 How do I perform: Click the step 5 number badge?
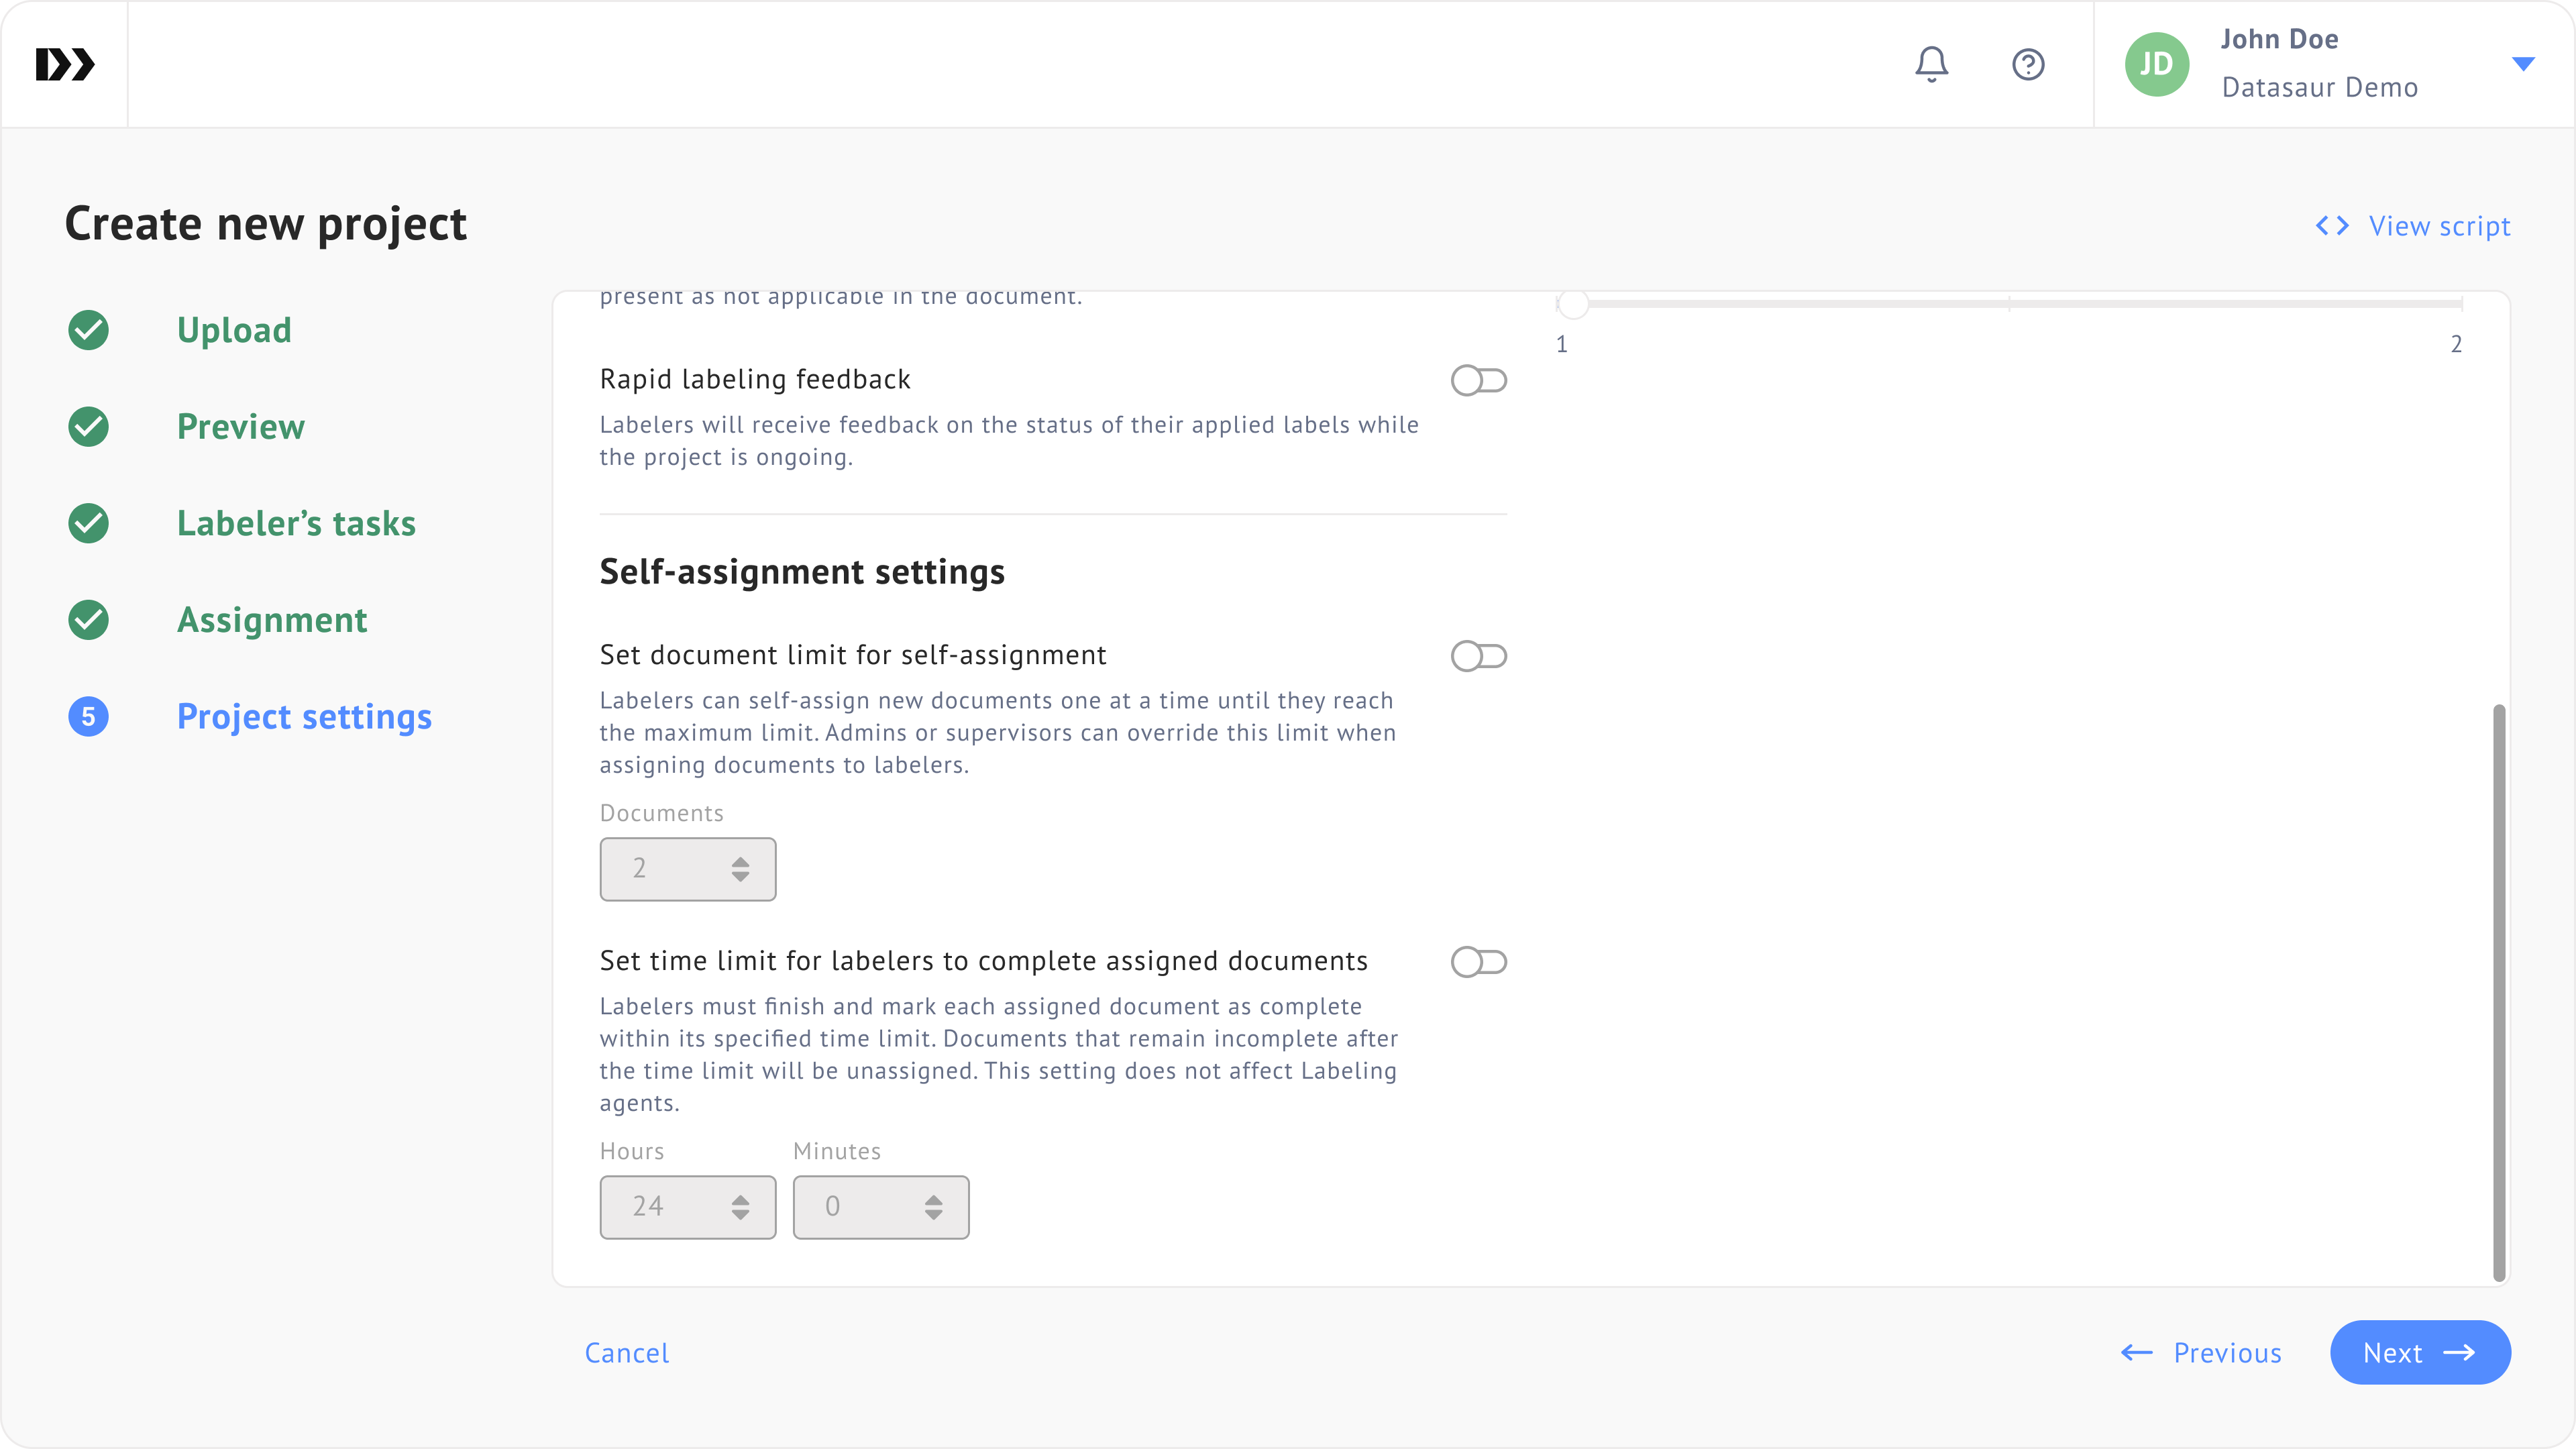[x=89, y=717]
